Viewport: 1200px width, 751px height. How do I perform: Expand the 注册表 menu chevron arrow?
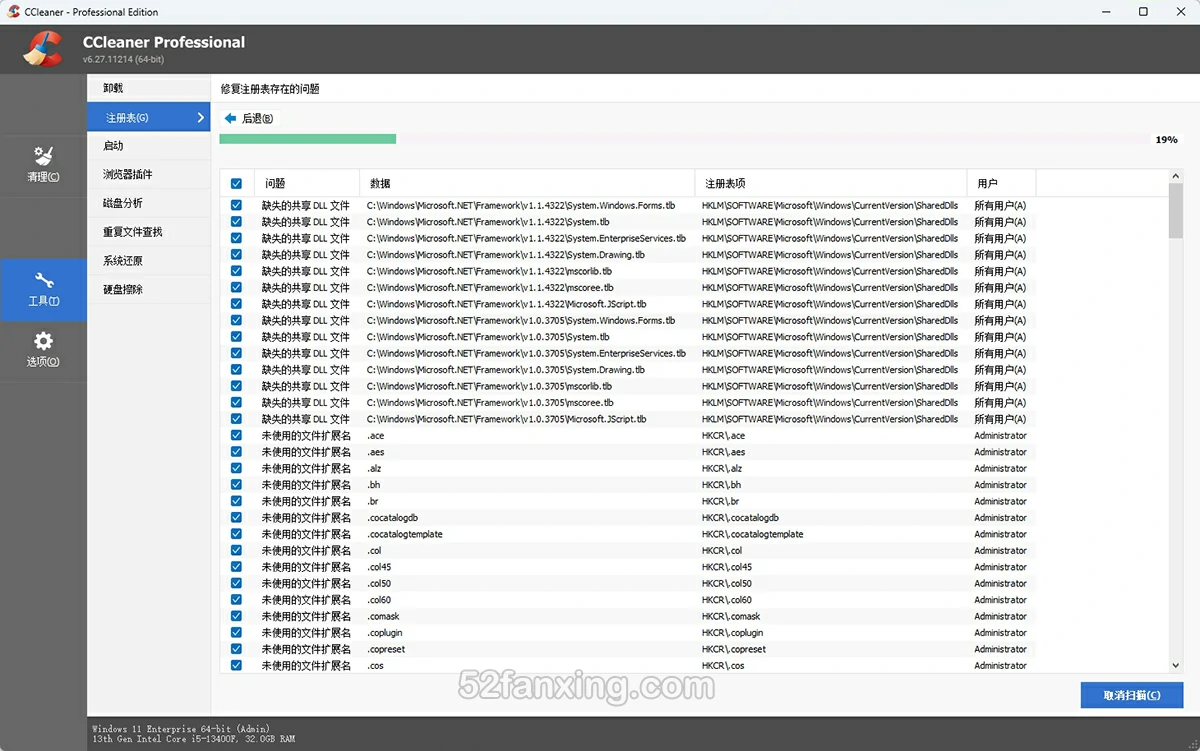click(x=200, y=118)
